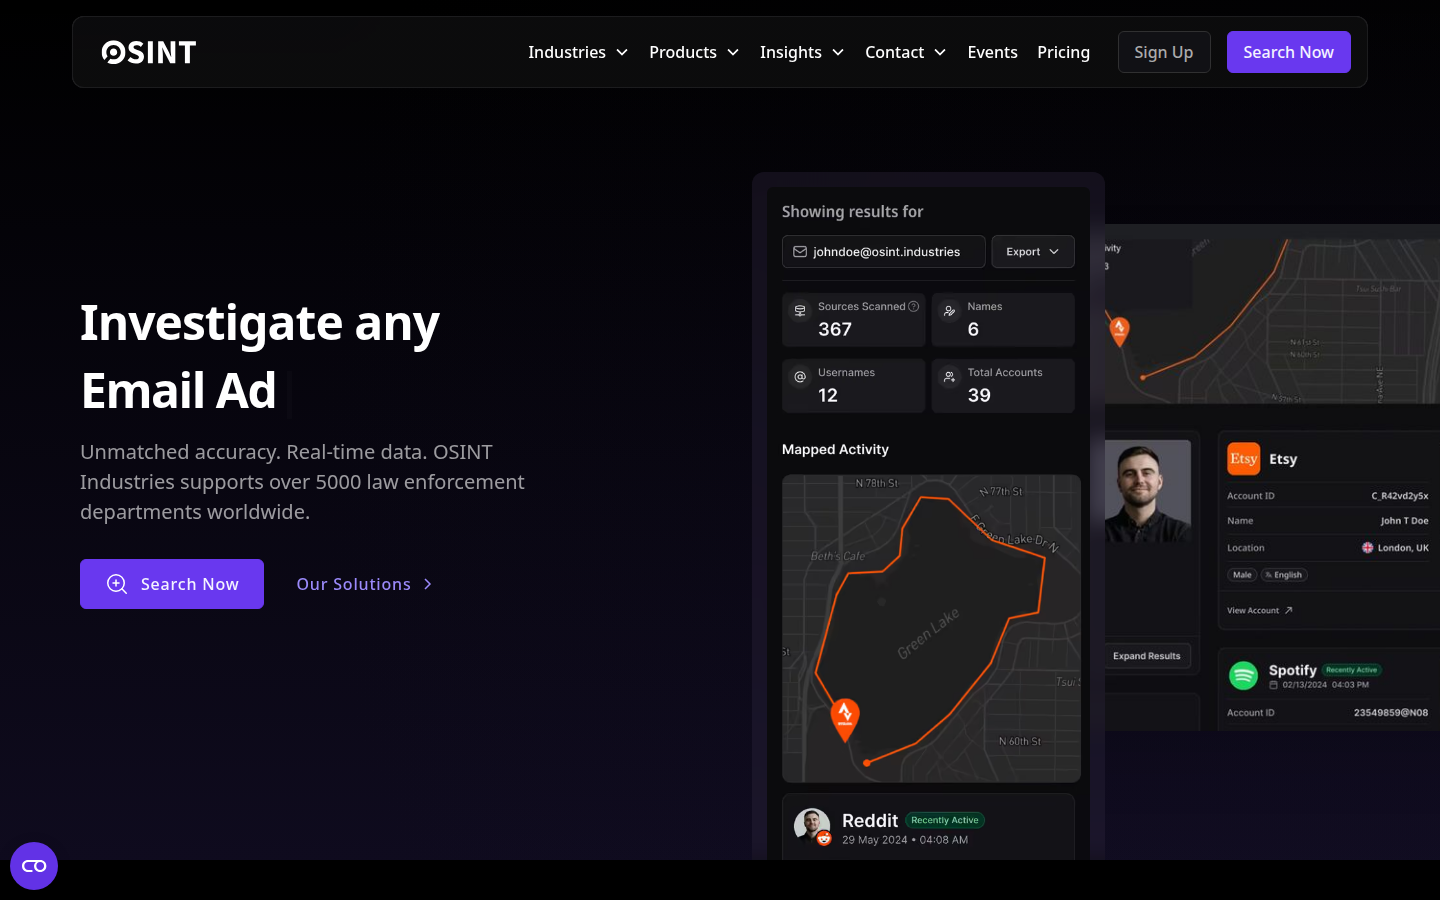Click the Sources Scanned help icon
This screenshot has height=900, width=1440.
point(913,307)
